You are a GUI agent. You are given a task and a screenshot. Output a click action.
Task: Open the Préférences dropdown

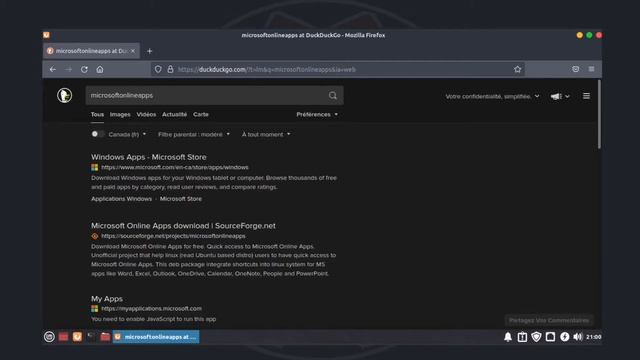[317, 114]
